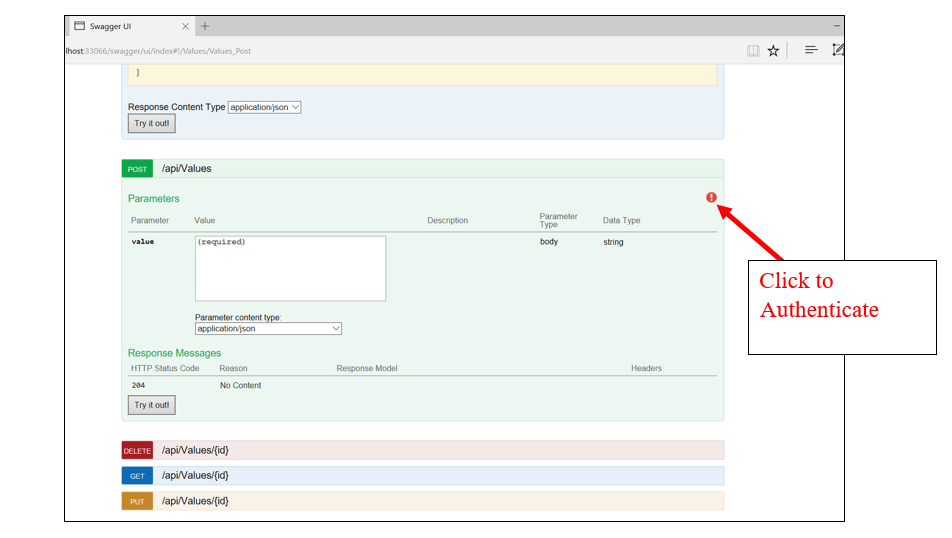Click the Description column header
The width and height of the screenshot is (952, 538).
click(x=447, y=220)
